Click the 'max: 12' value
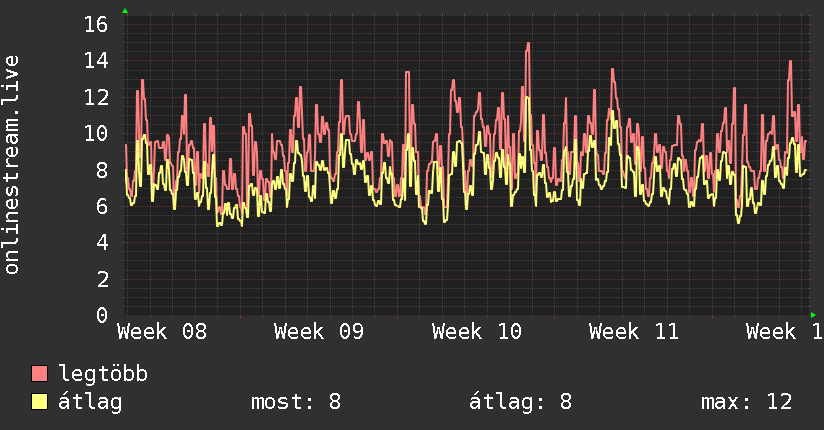Screen dimensions: 824x430 [x=746, y=402]
